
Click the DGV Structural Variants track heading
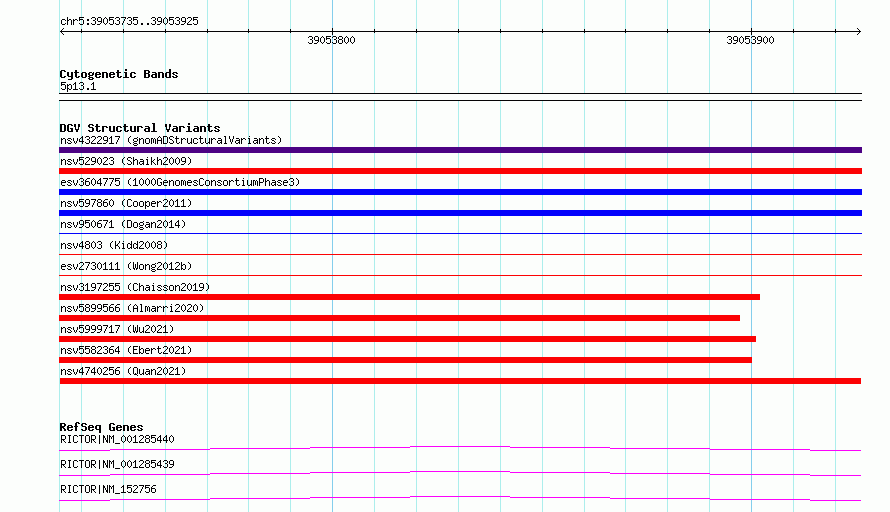[x=140, y=128]
